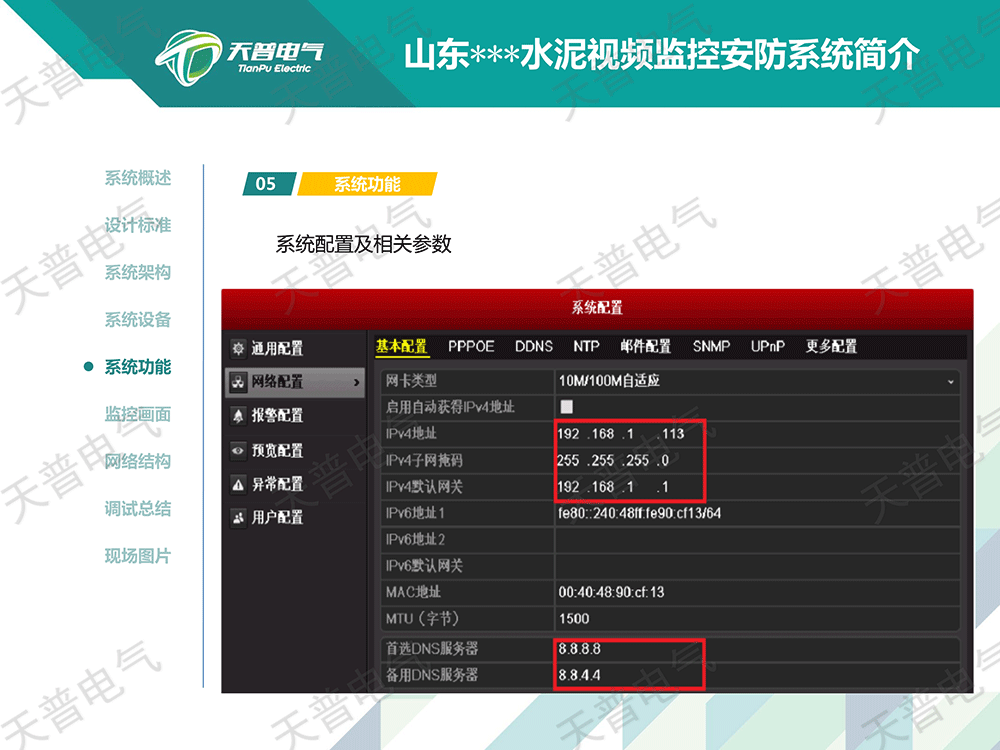Select the alarm bell icon beside 报警配置
This screenshot has height=750, width=1000.
tap(238, 416)
